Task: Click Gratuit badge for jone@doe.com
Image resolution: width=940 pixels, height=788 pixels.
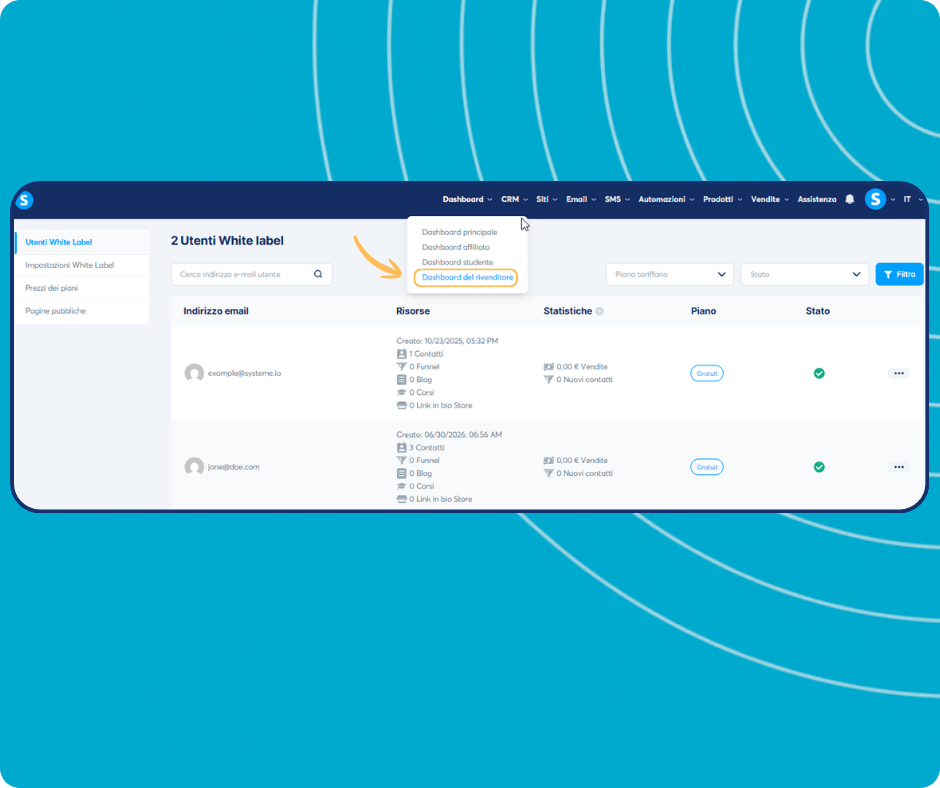Action: pos(707,467)
